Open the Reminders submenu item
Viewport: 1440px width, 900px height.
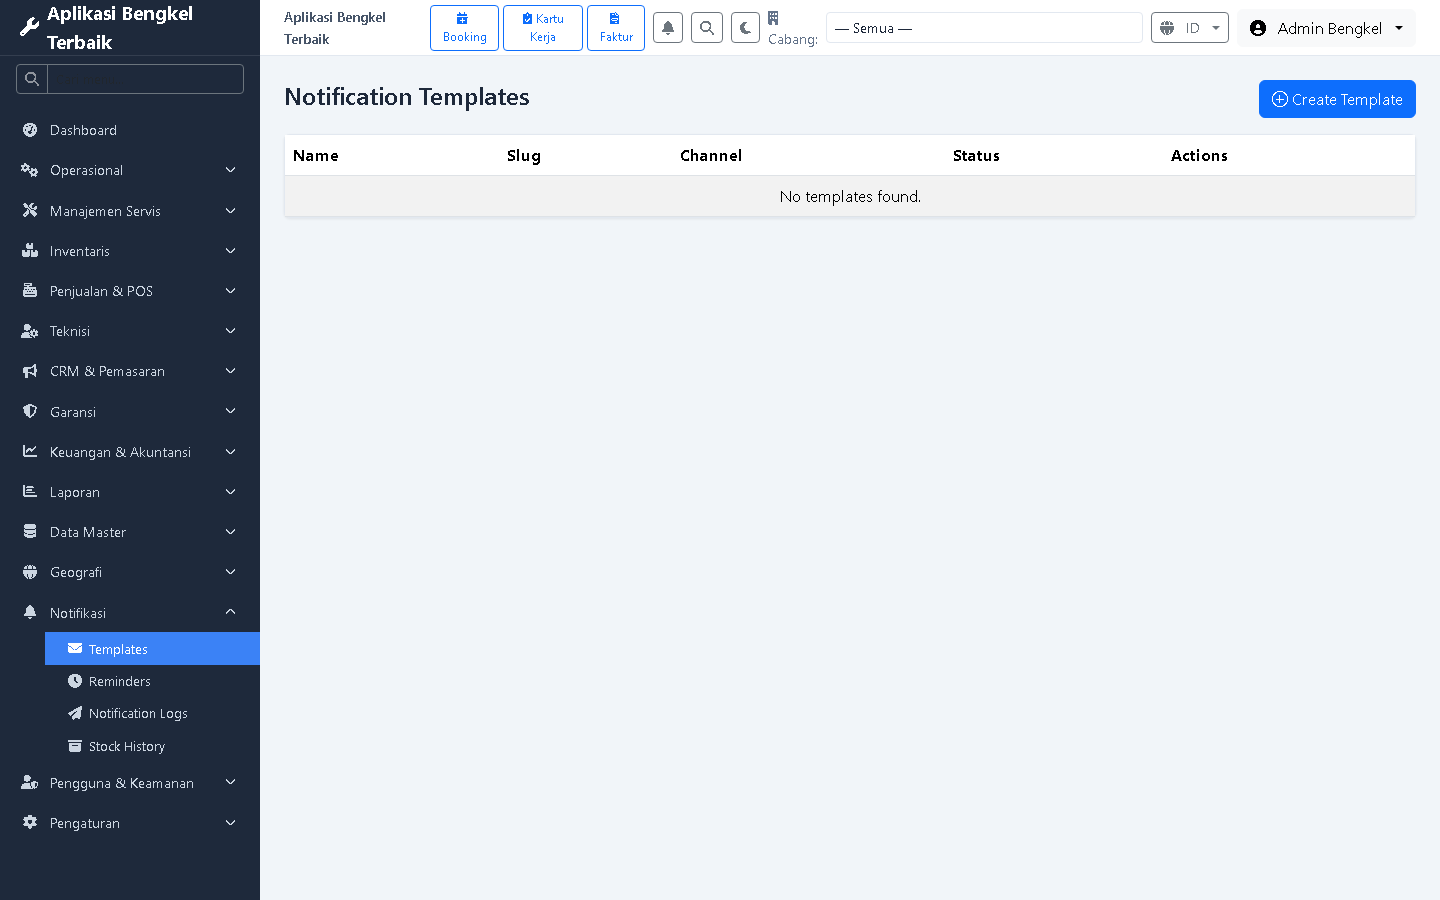point(152,681)
